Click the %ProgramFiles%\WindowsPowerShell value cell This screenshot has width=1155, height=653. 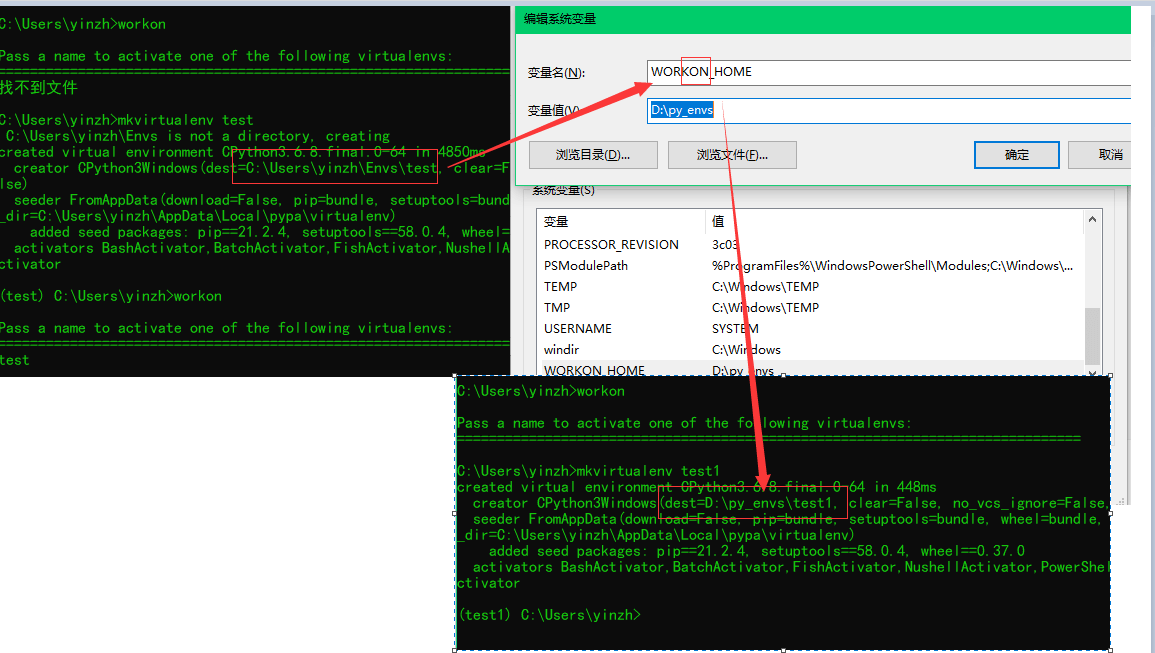click(x=892, y=266)
